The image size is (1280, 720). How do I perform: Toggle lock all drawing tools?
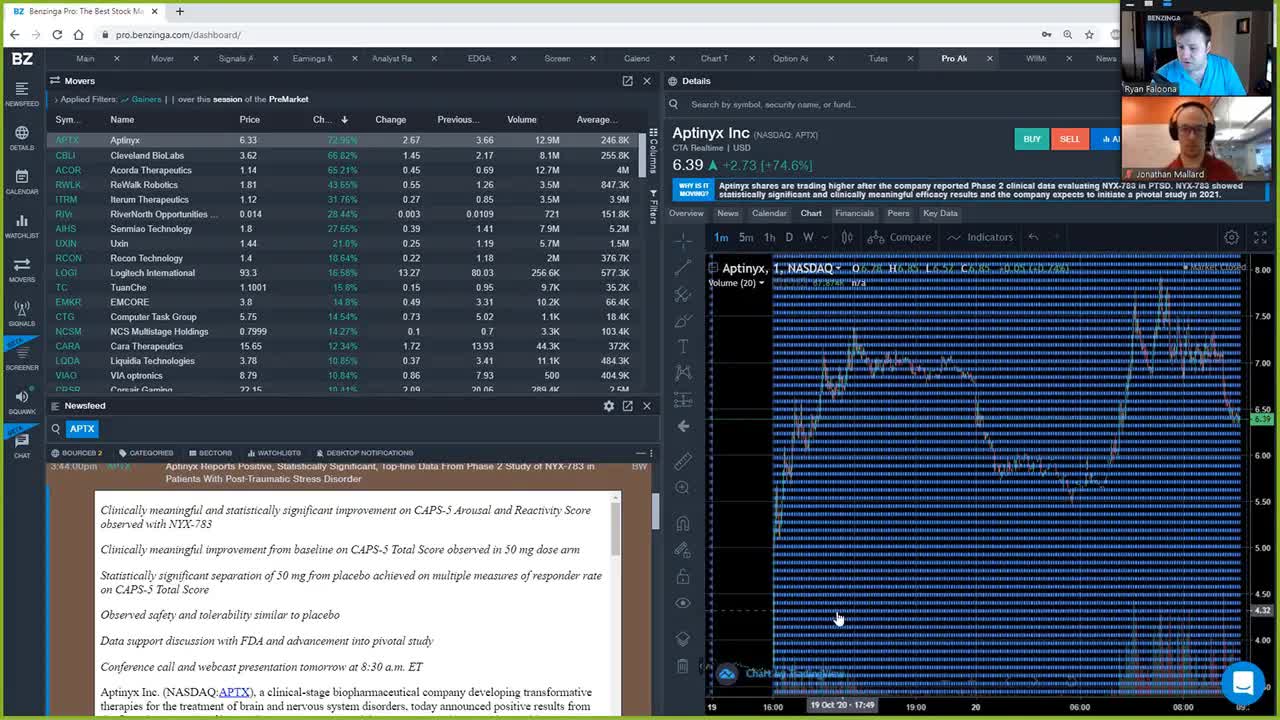tap(683, 577)
